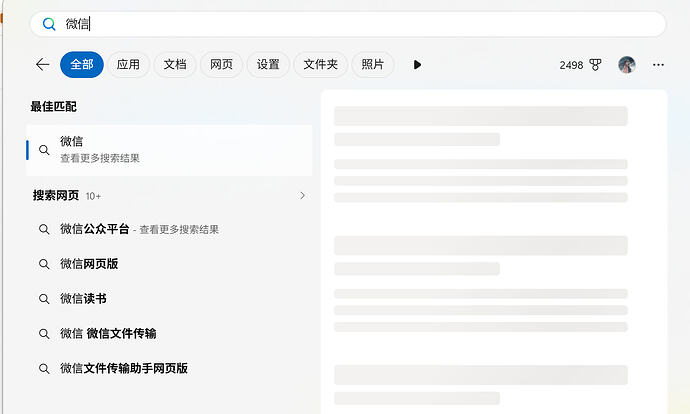Click the 查看更多搜索结果 text under 微信
The height and width of the screenshot is (414, 690).
click(100, 158)
